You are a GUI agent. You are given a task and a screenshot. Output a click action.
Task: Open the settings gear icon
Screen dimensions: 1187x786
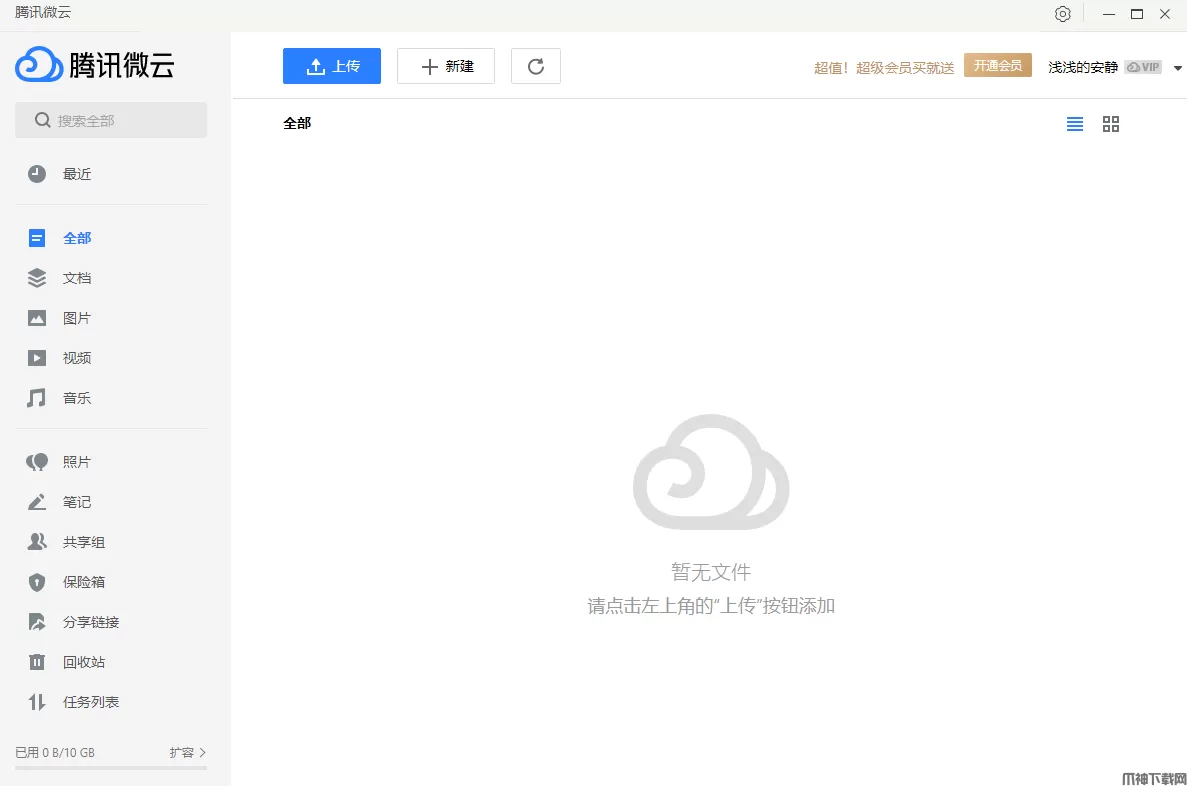click(1062, 14)
